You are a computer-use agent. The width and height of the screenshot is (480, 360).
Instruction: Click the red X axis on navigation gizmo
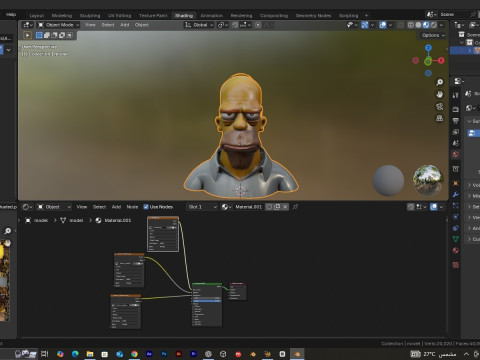[441, 60]
